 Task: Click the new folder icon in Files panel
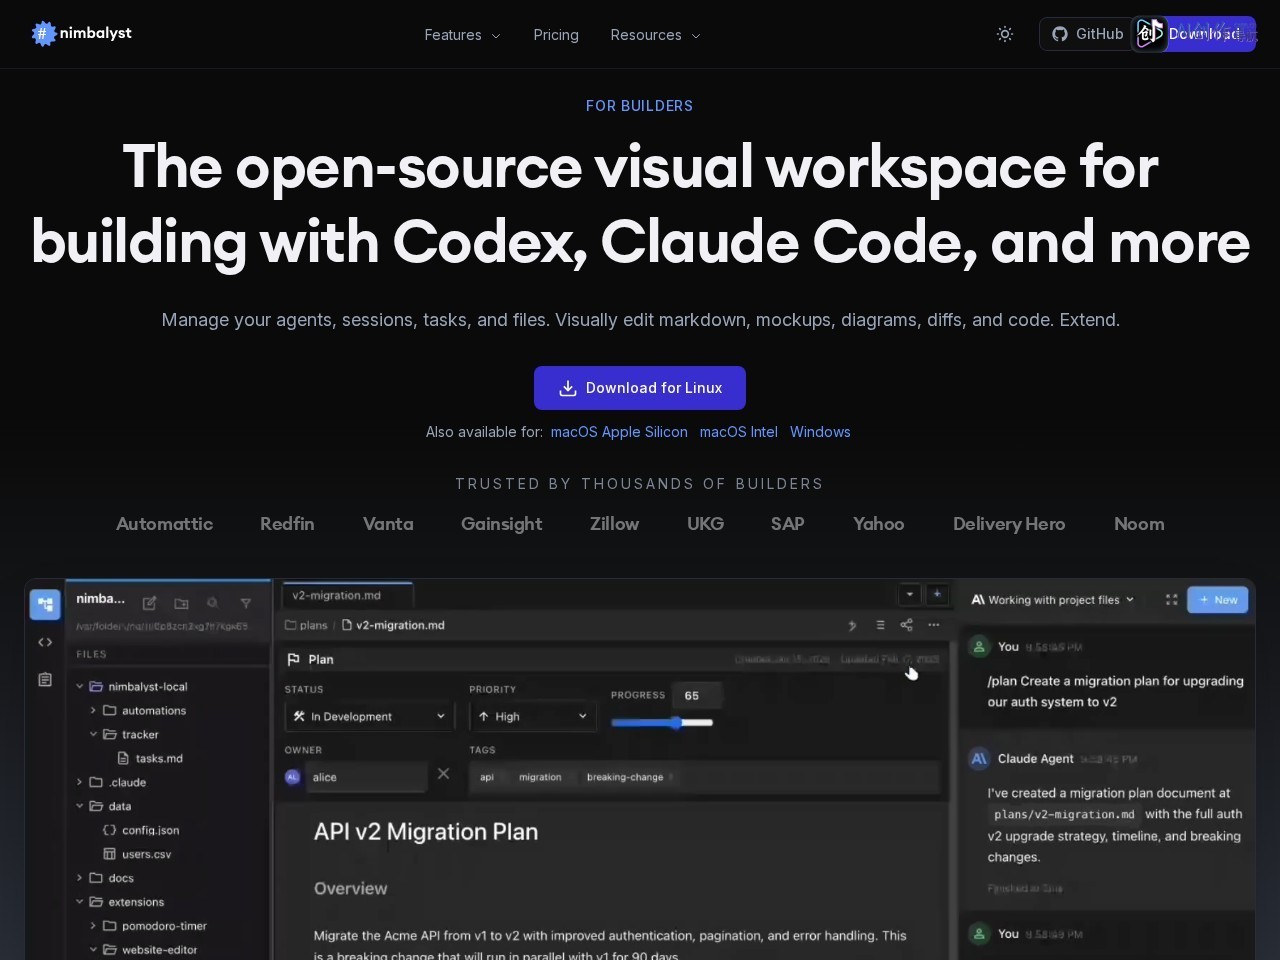click(x=181, y=603)
